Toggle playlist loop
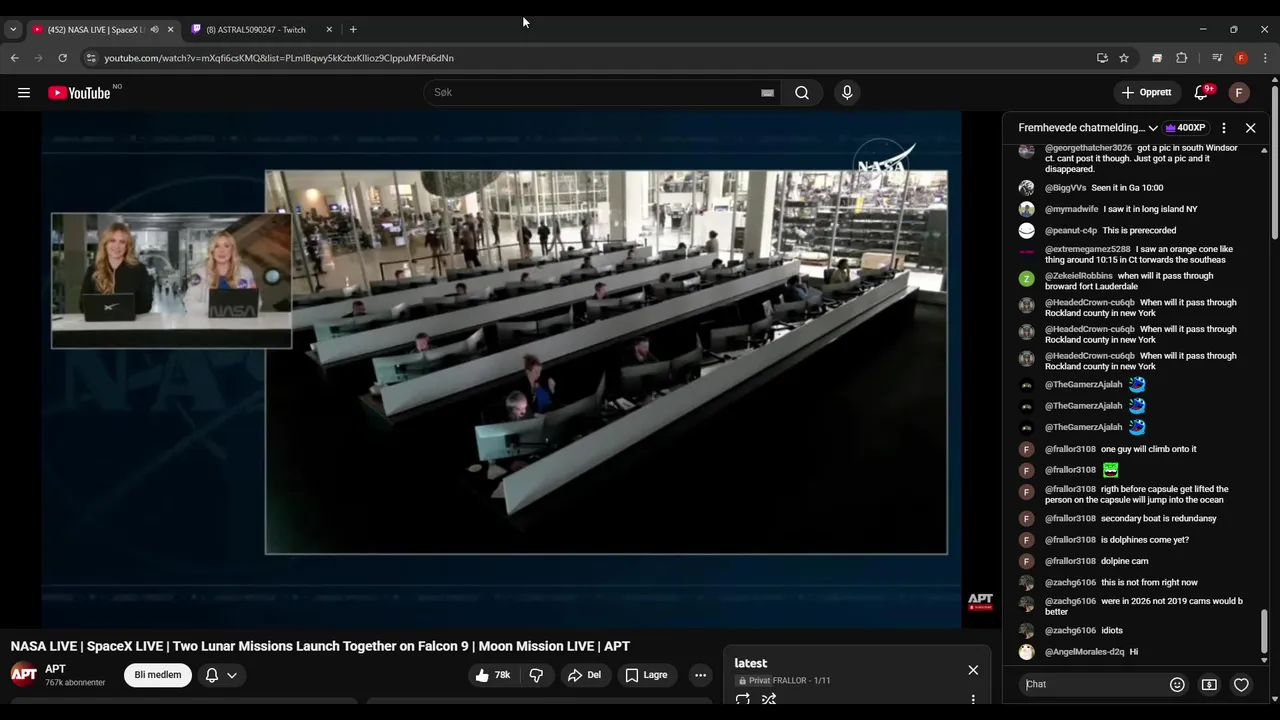 coord(743,699)
